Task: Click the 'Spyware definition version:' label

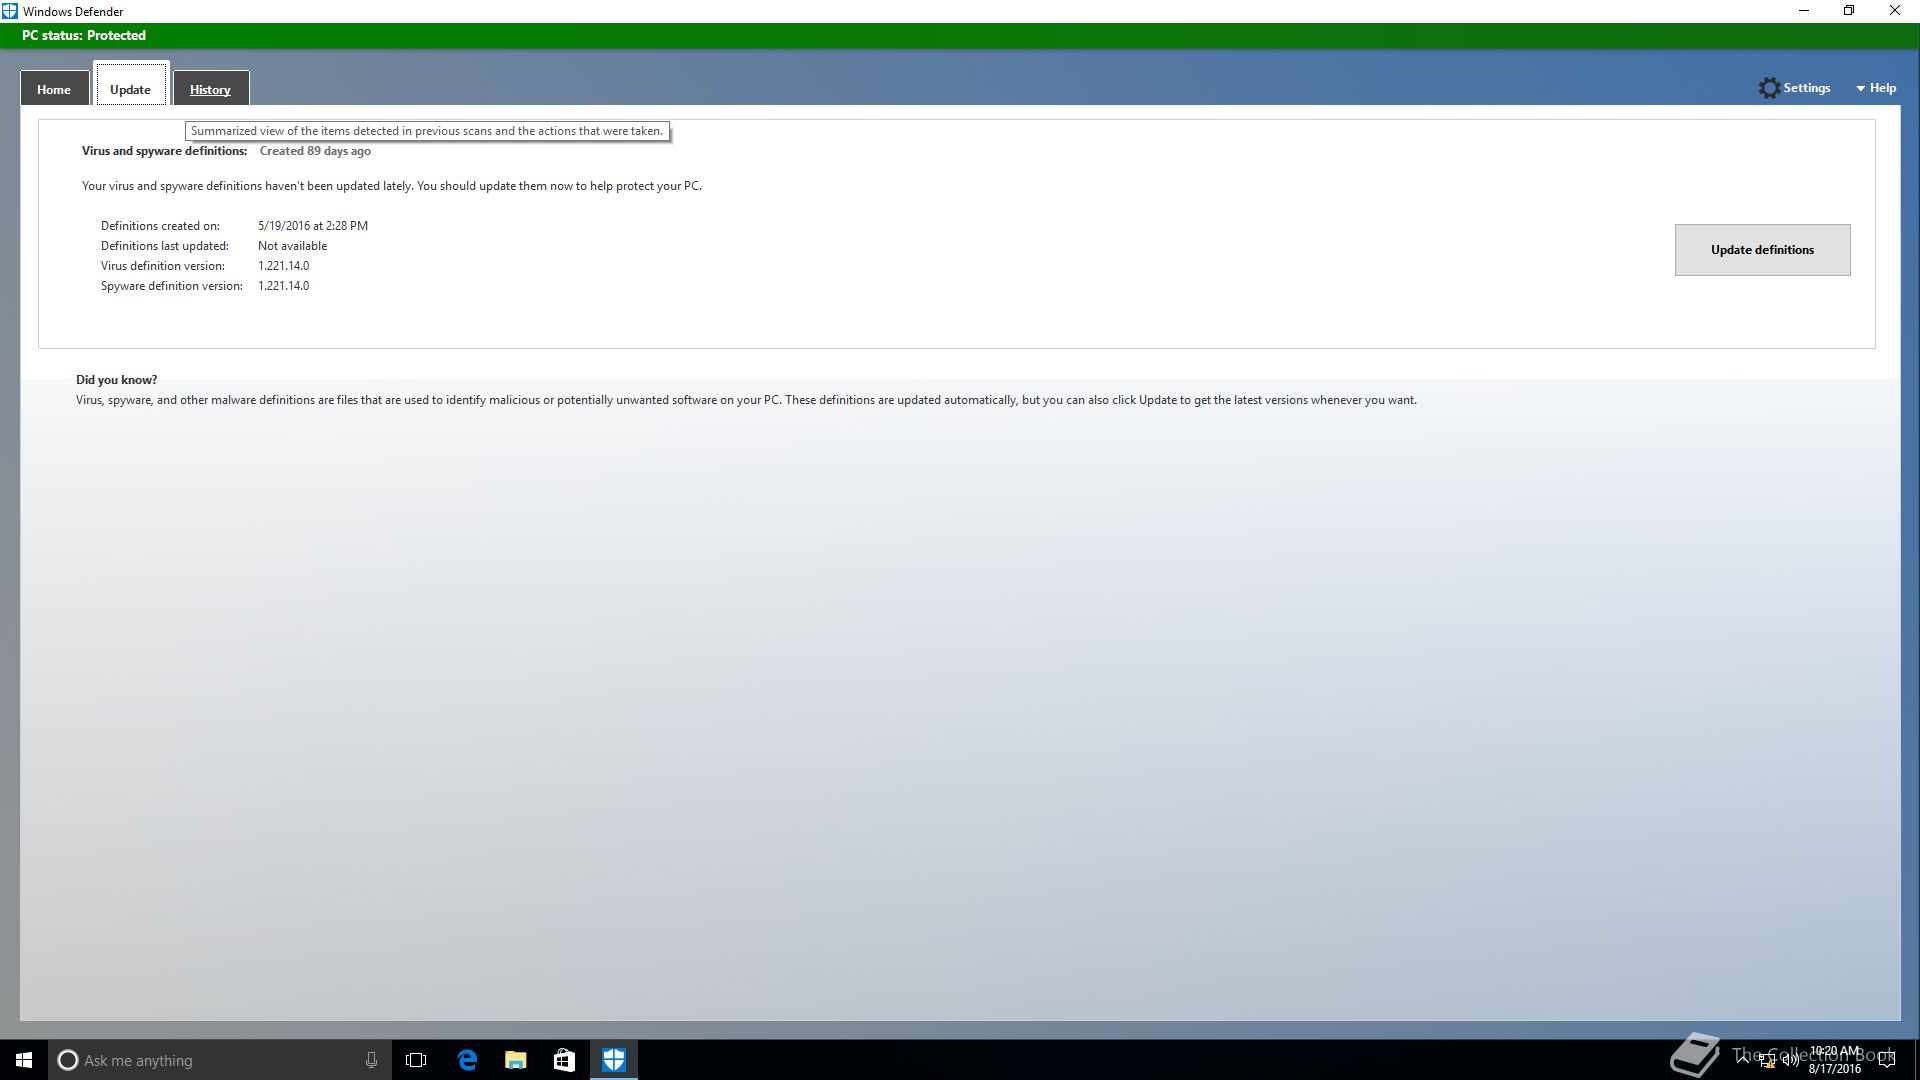Action: point(171,286)
